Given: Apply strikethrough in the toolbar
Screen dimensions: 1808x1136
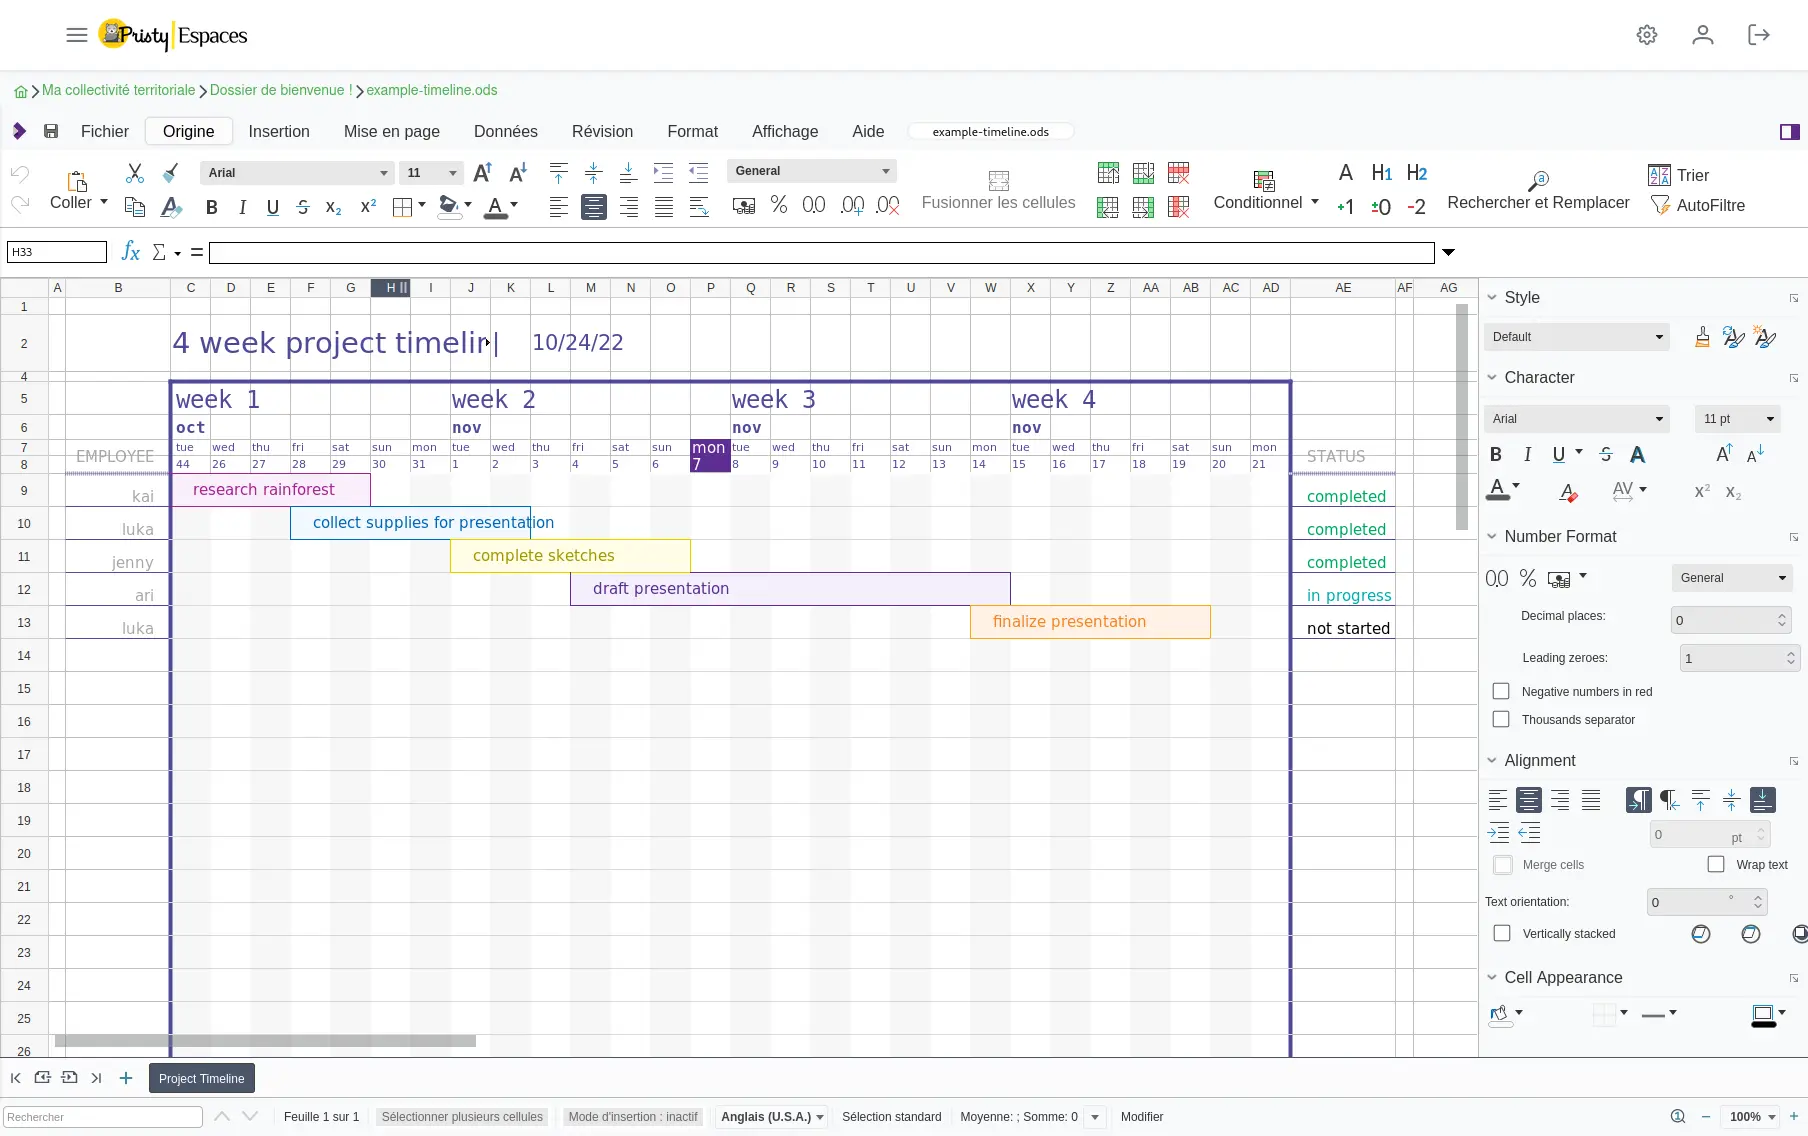Looking at the screenshot, I should click(x=303, y=207).
